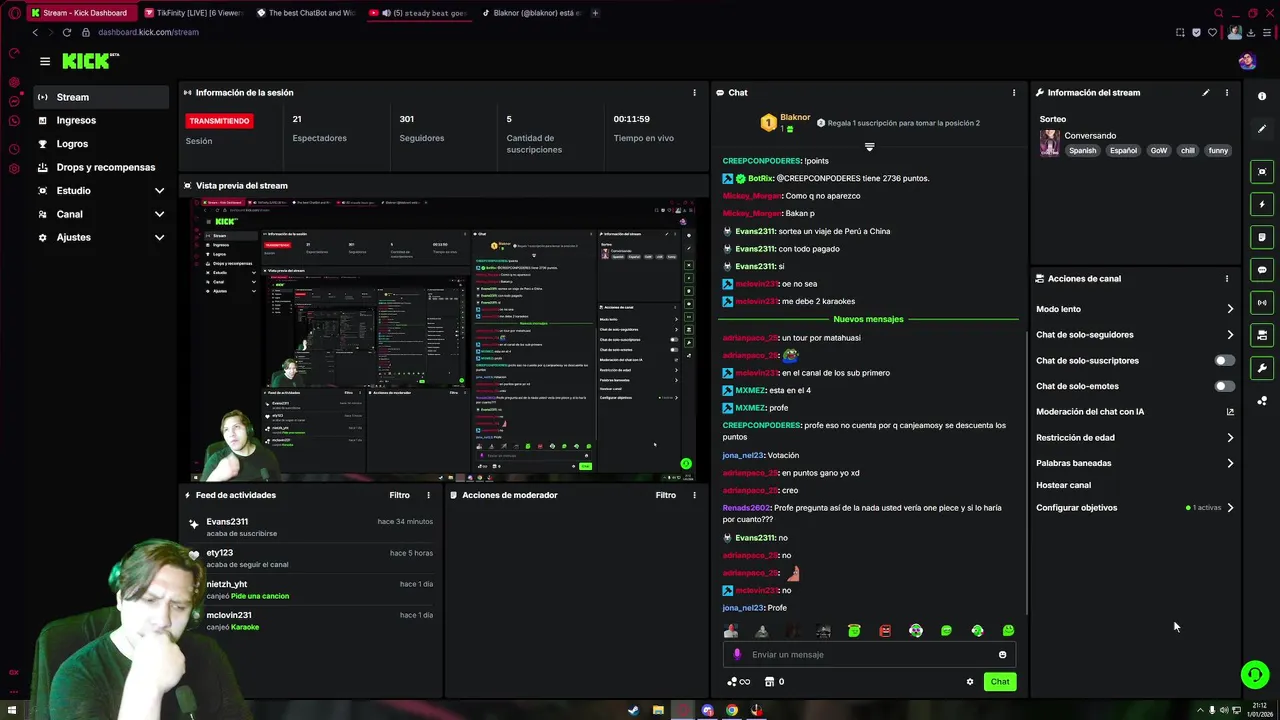Open Configurar objetivos settings

point(1135,508)
